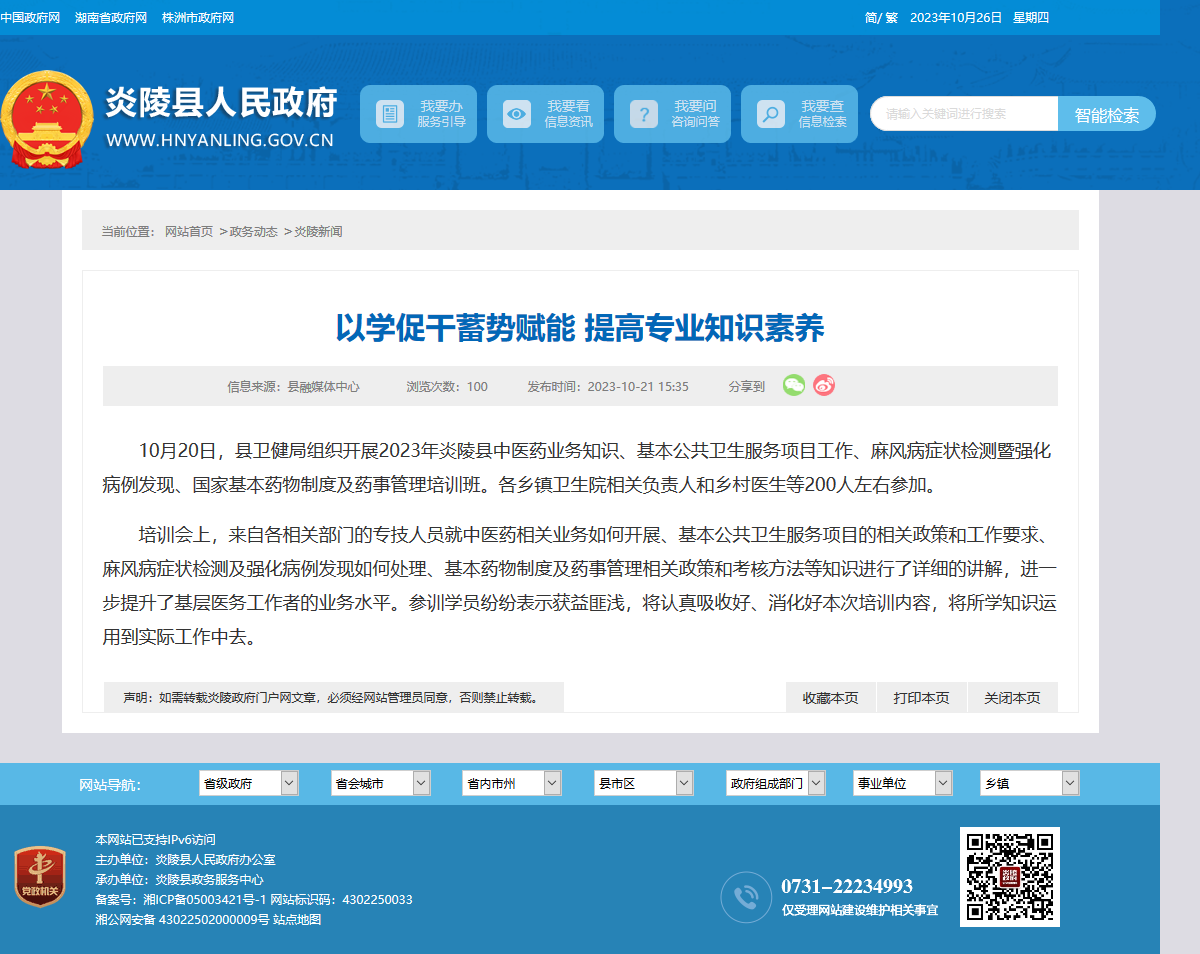Share article via WeChat icon

pos(794,385)
